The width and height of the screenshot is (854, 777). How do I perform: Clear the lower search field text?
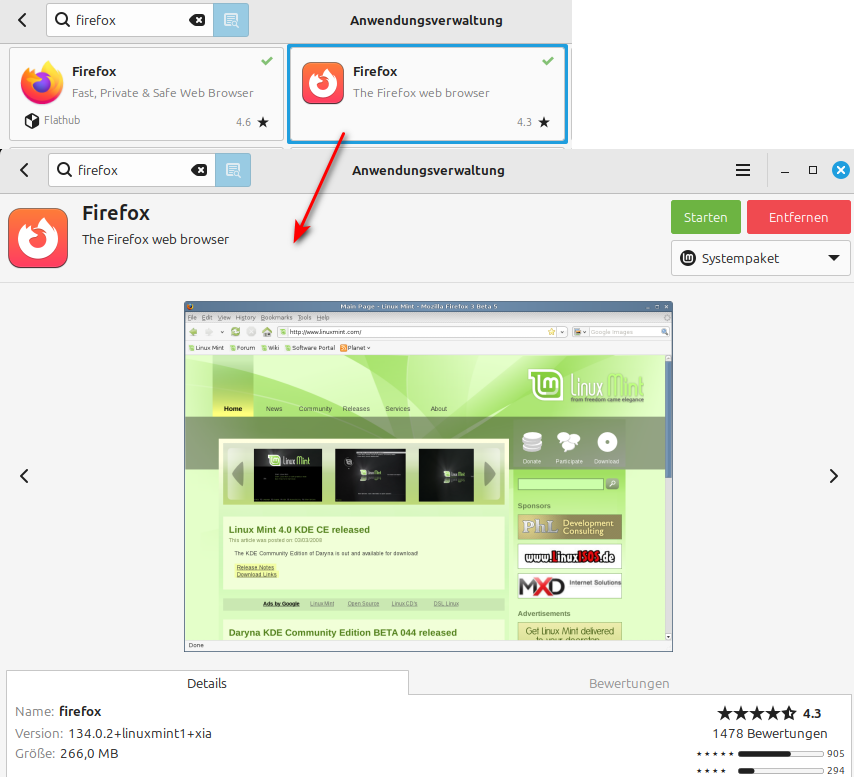point(199,170)
